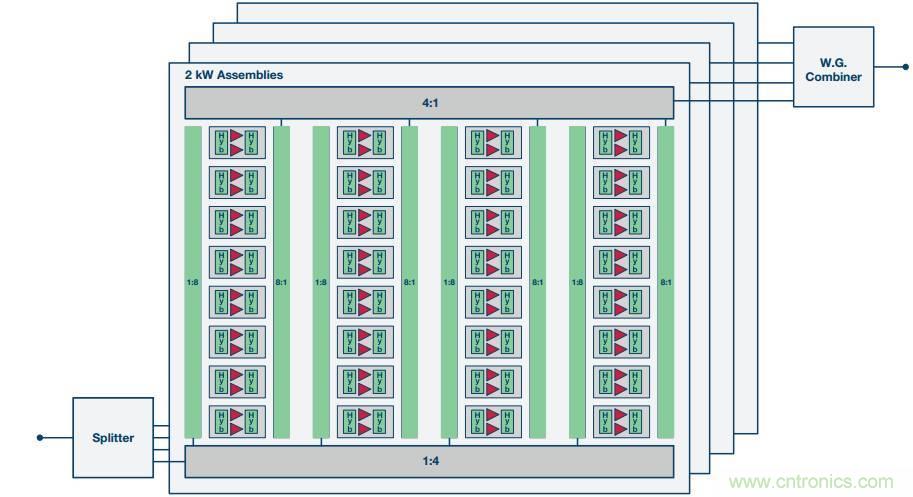Screen dimensions: 913x497
Task: Click the rightmost green 8:1 bar
Action: (x=665, y=282)
